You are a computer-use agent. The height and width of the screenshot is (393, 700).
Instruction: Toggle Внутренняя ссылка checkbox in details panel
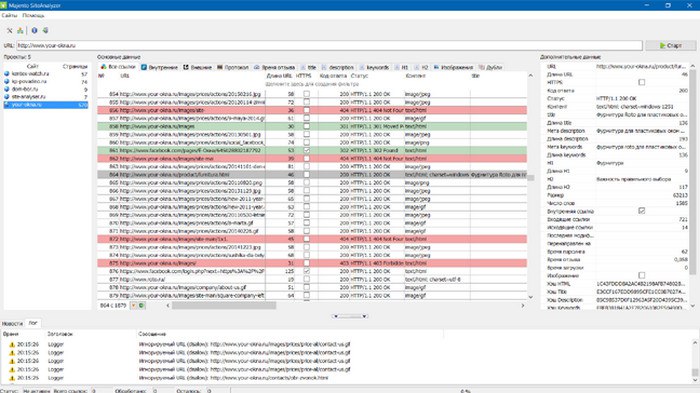click(642, 211)
